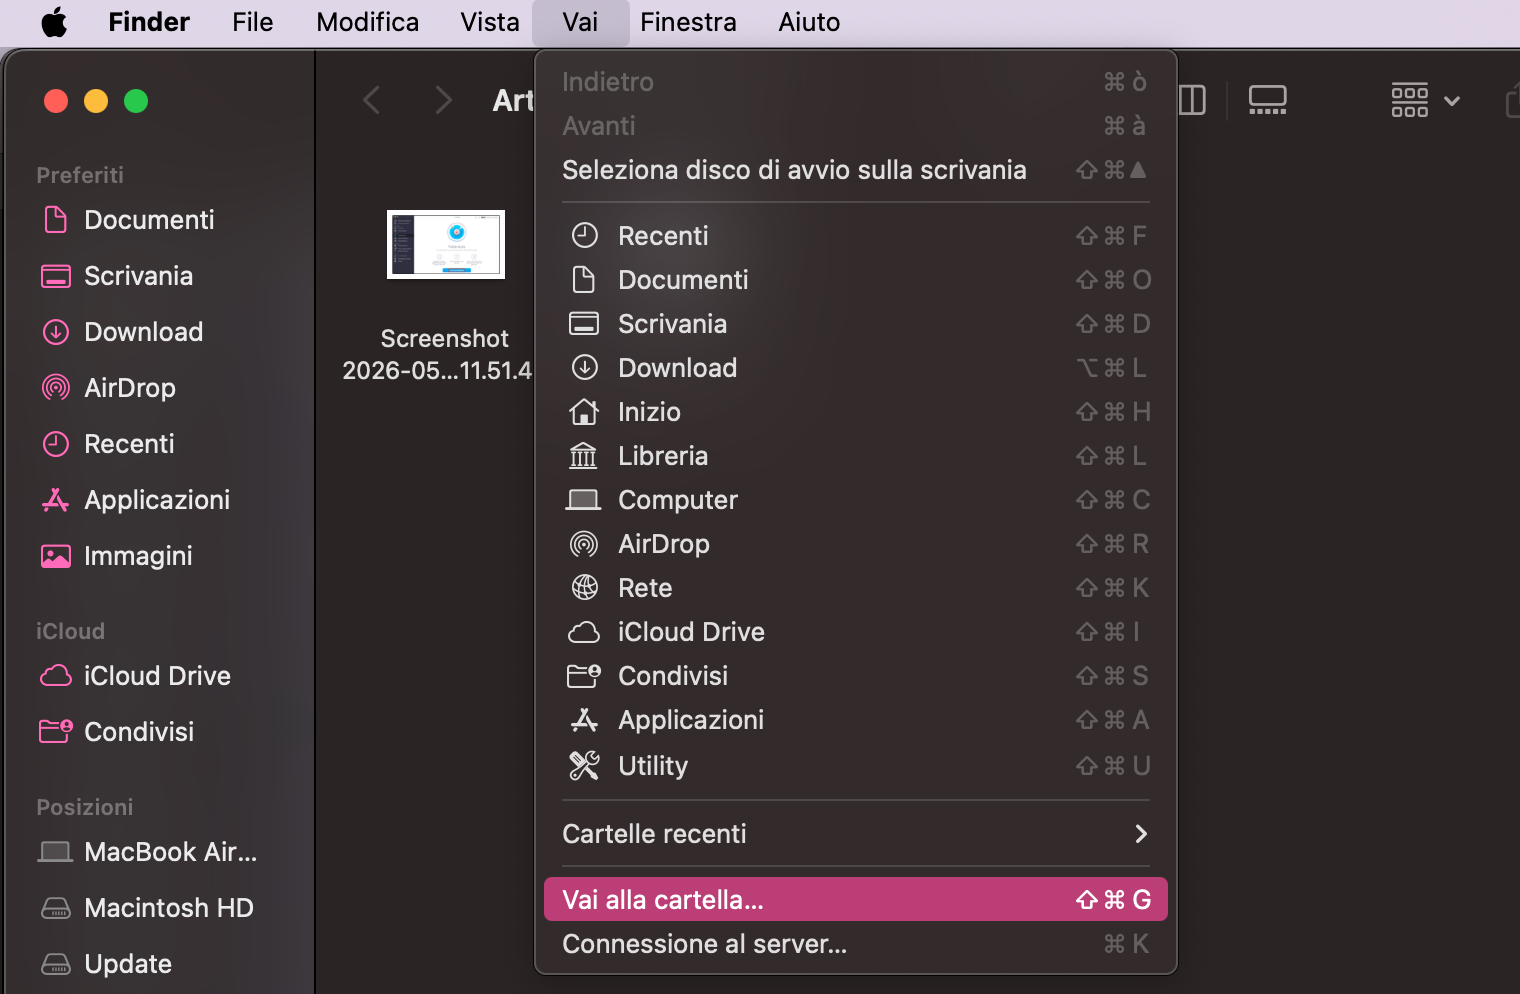This screenshot has height=994, width=1520.
Task: Choose Documenti in the Vai menu
Action: point(856,280)
